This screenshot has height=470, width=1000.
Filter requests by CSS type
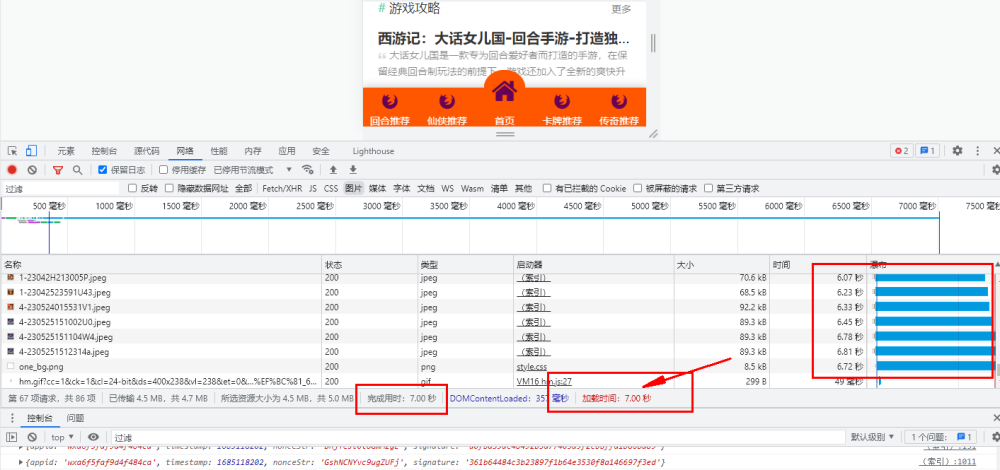pyautogui.click(x=331, y=188)
